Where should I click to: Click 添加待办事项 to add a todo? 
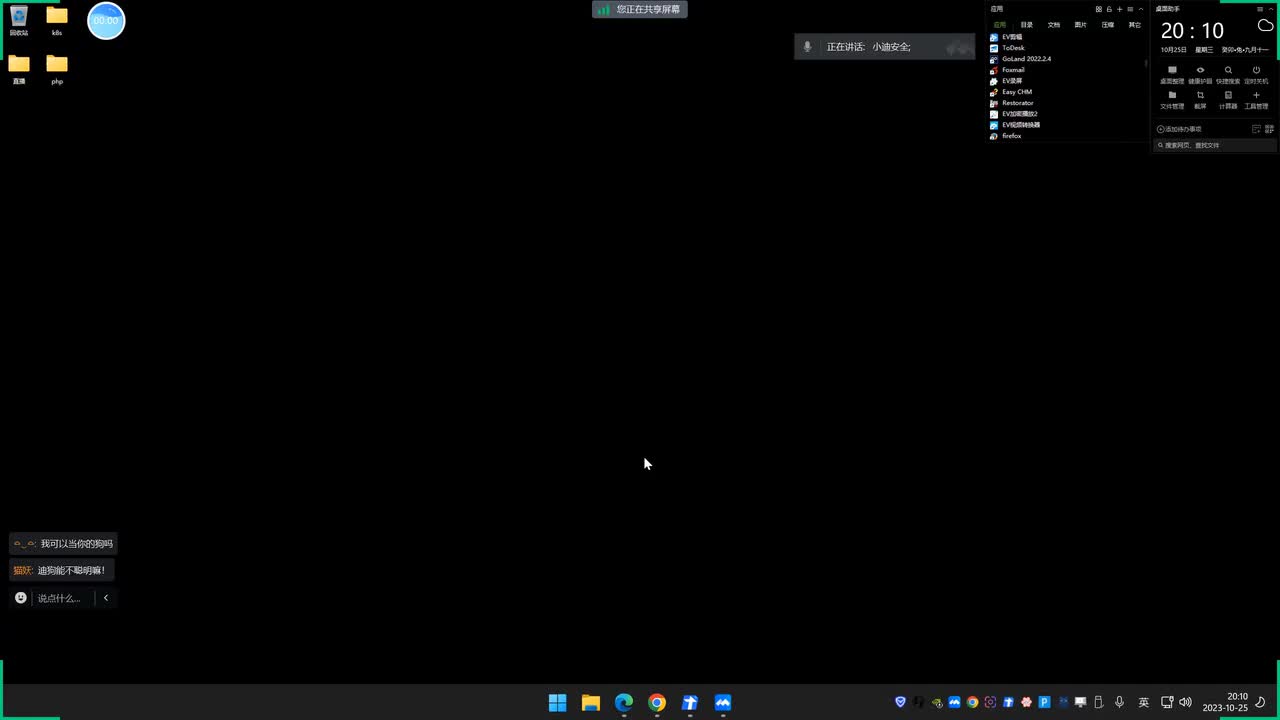tap(1179, 129)
